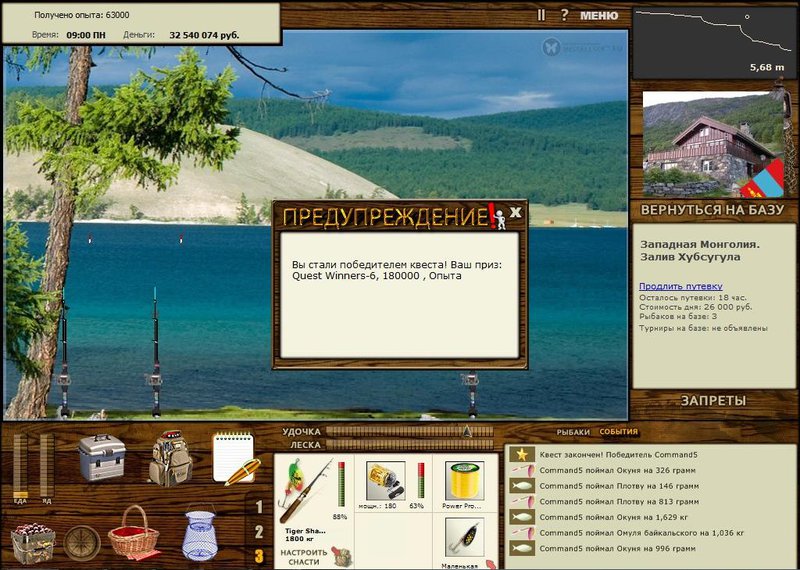Viewport: 800px width, 570px height.
Task: Select rod slot 3
Action: (259, 556)
